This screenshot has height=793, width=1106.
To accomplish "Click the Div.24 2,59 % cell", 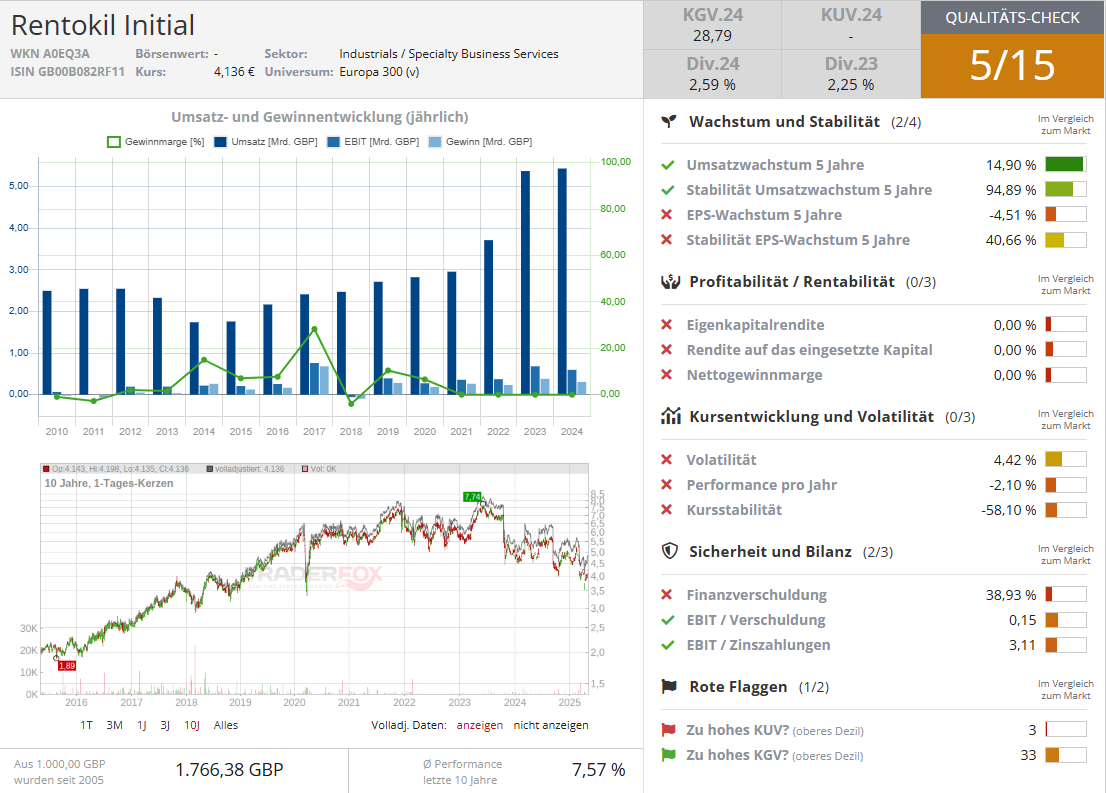I will pos(712,74).
